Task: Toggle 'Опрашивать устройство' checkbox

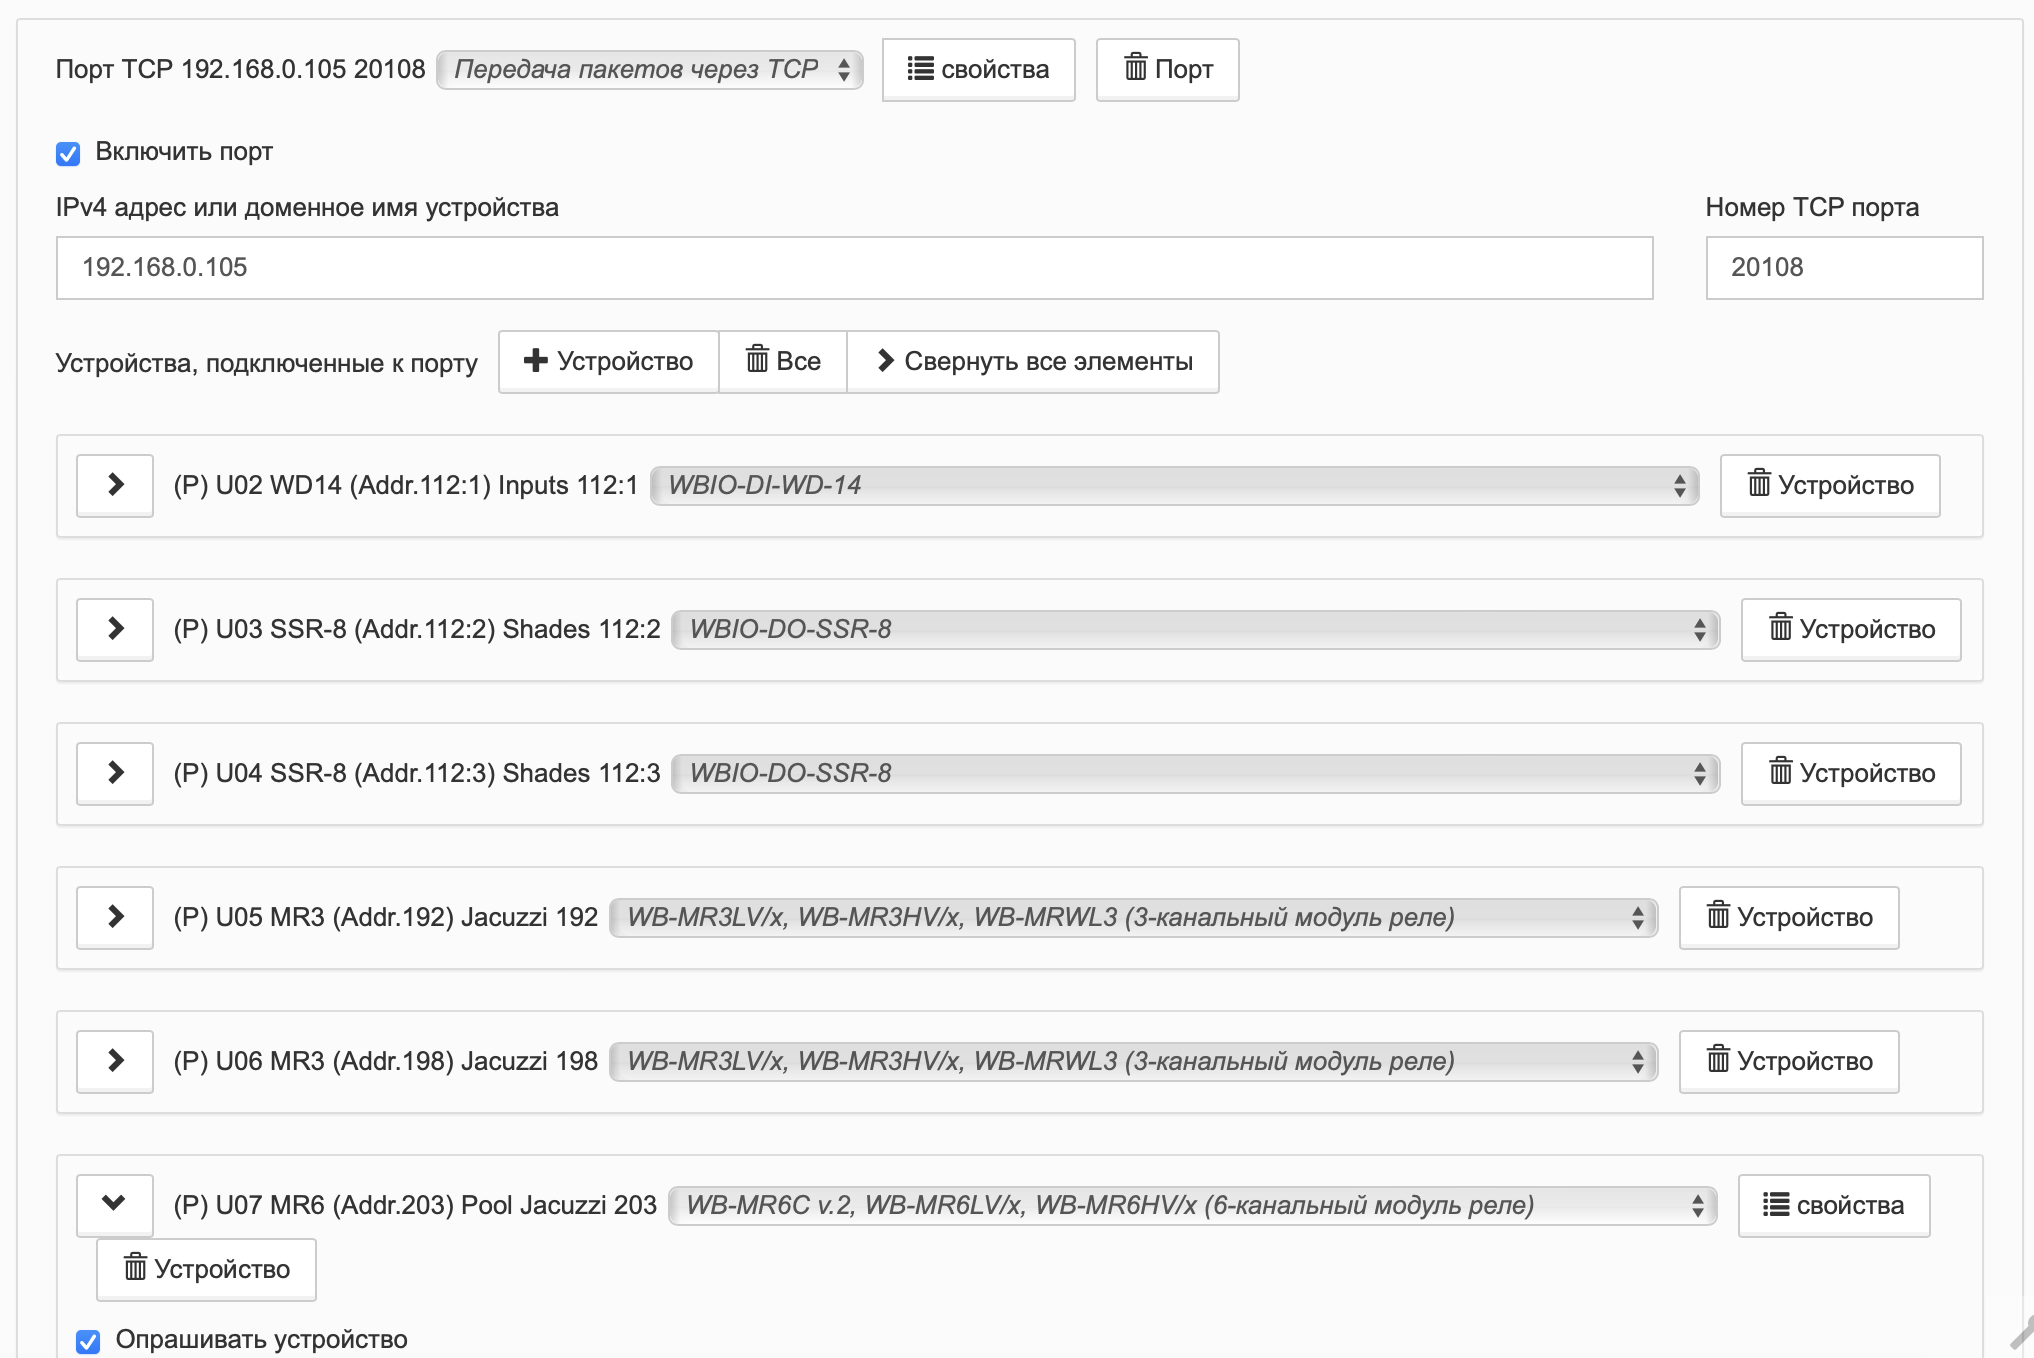Action: coord(88,1341)
